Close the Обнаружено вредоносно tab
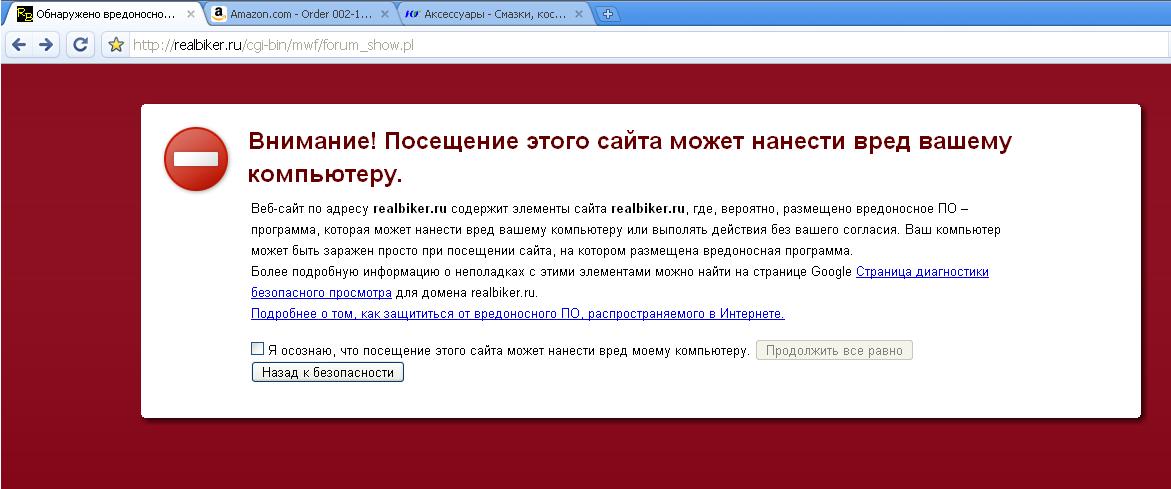The height and width of the screenshot is (489, 1171). click(191, 14)
